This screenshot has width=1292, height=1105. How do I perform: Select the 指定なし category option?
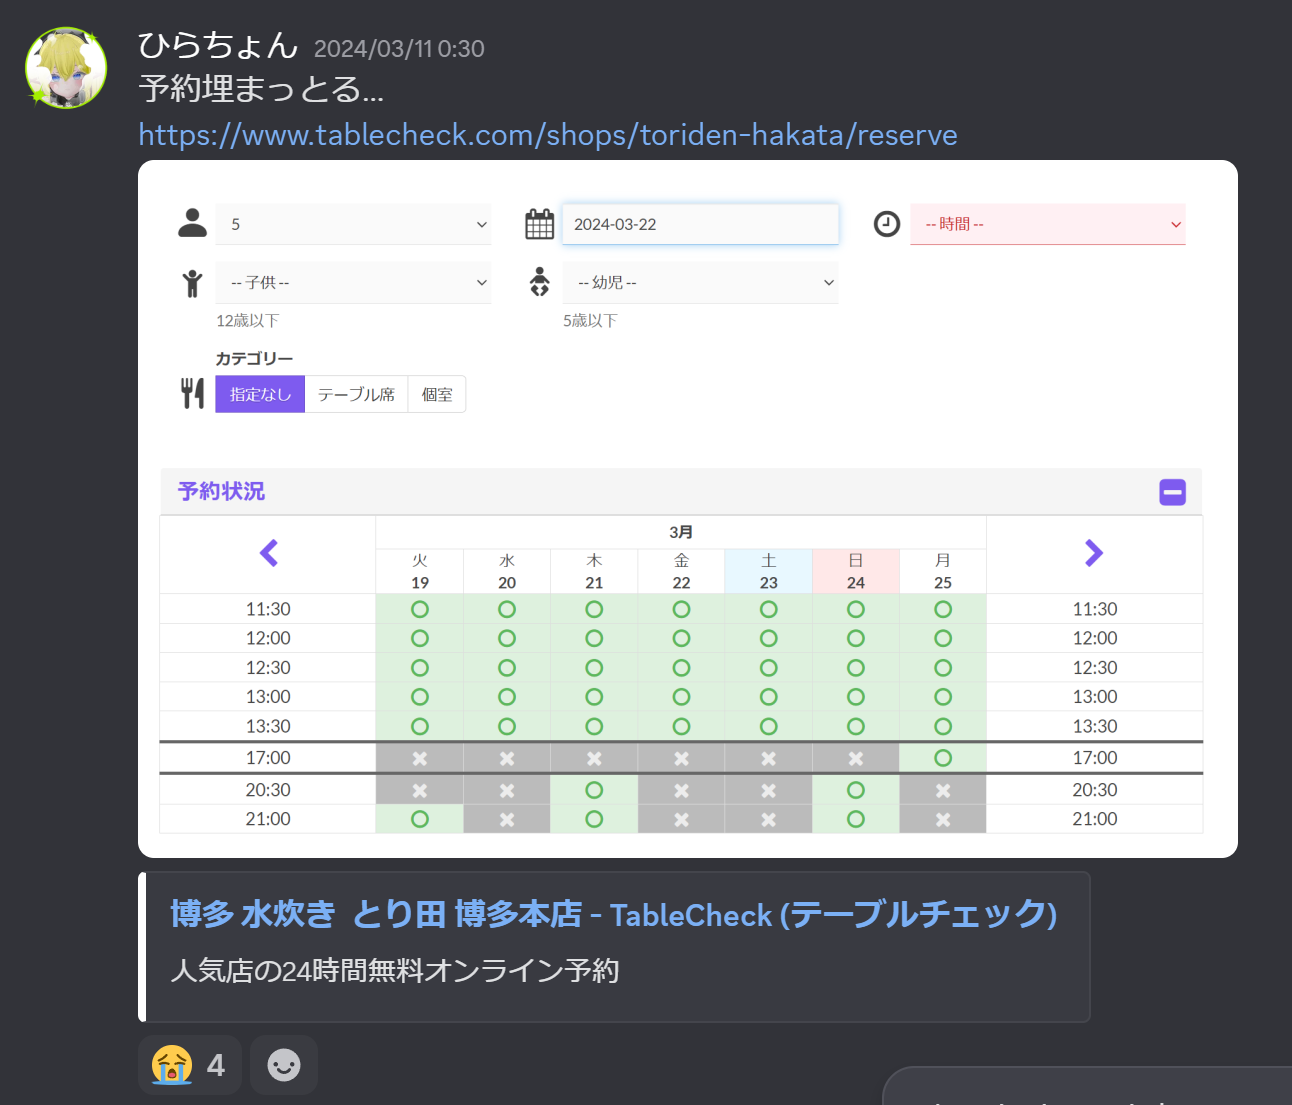(x=260, y=394)
